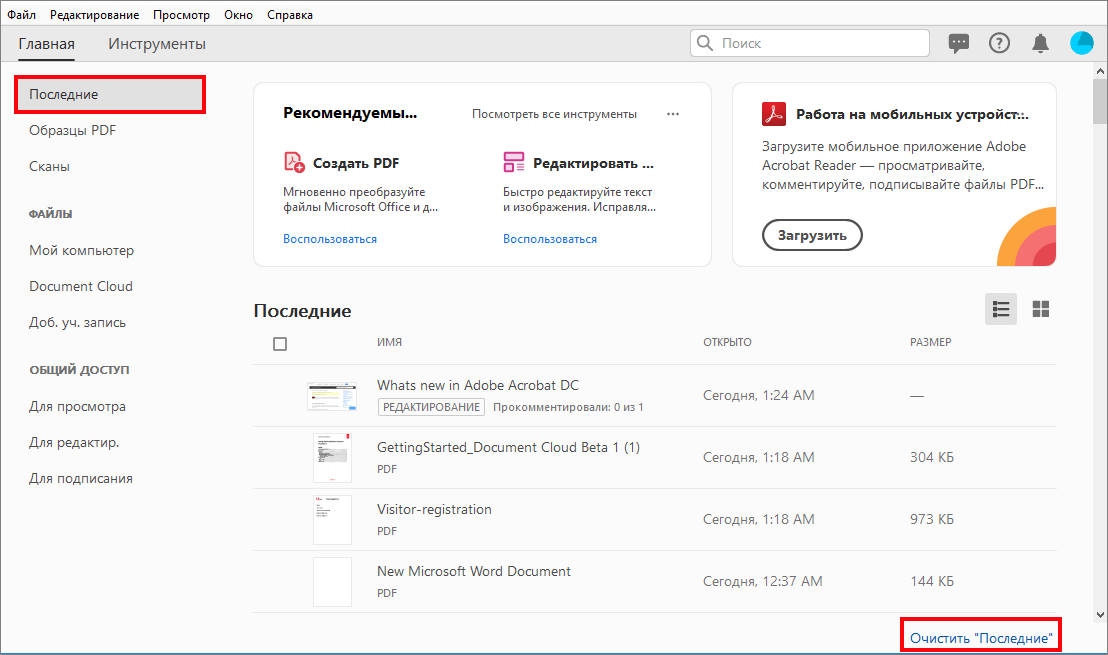Open the notifications bell
1108x655 pixels.
pyautogui.click(x=1041, y=43)
